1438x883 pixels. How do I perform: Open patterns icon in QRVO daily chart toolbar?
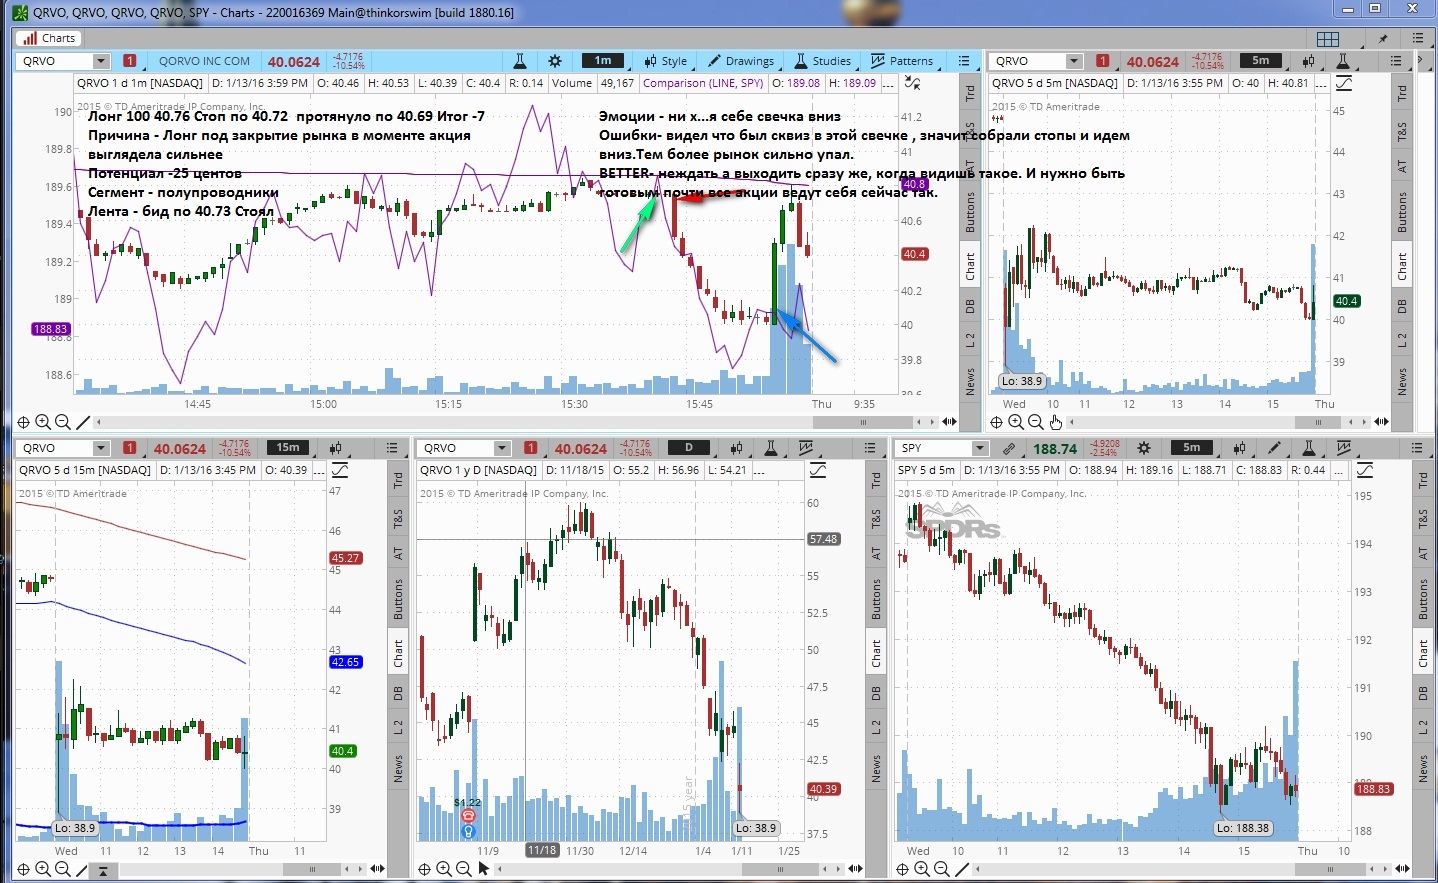[x=806, y=448]
